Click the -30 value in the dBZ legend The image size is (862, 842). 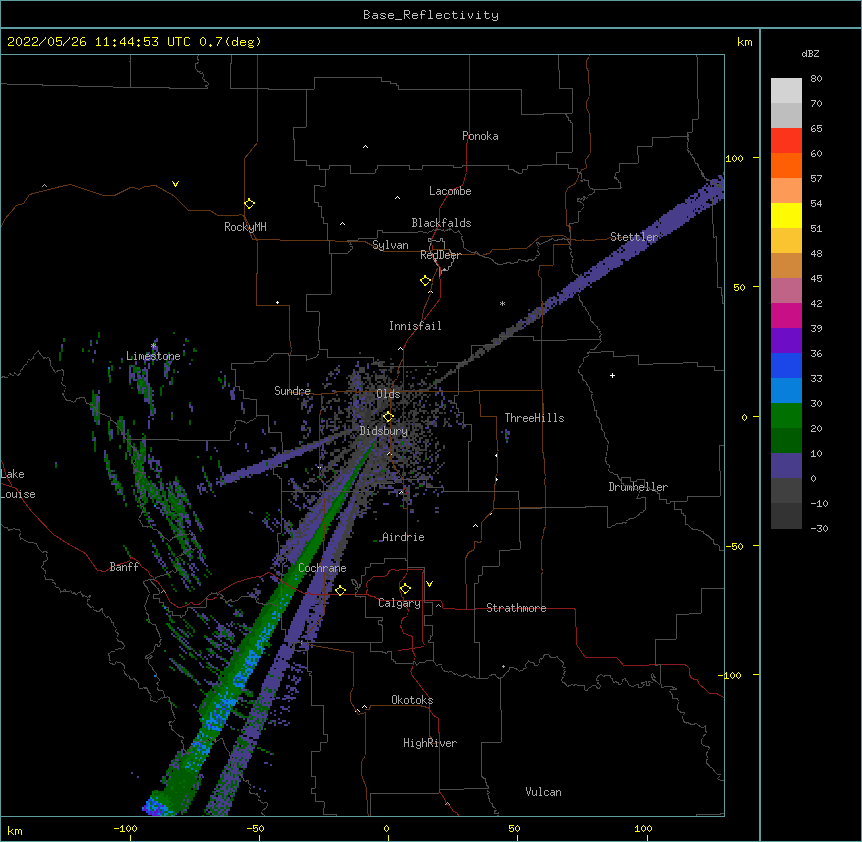[x=819, y=529]
